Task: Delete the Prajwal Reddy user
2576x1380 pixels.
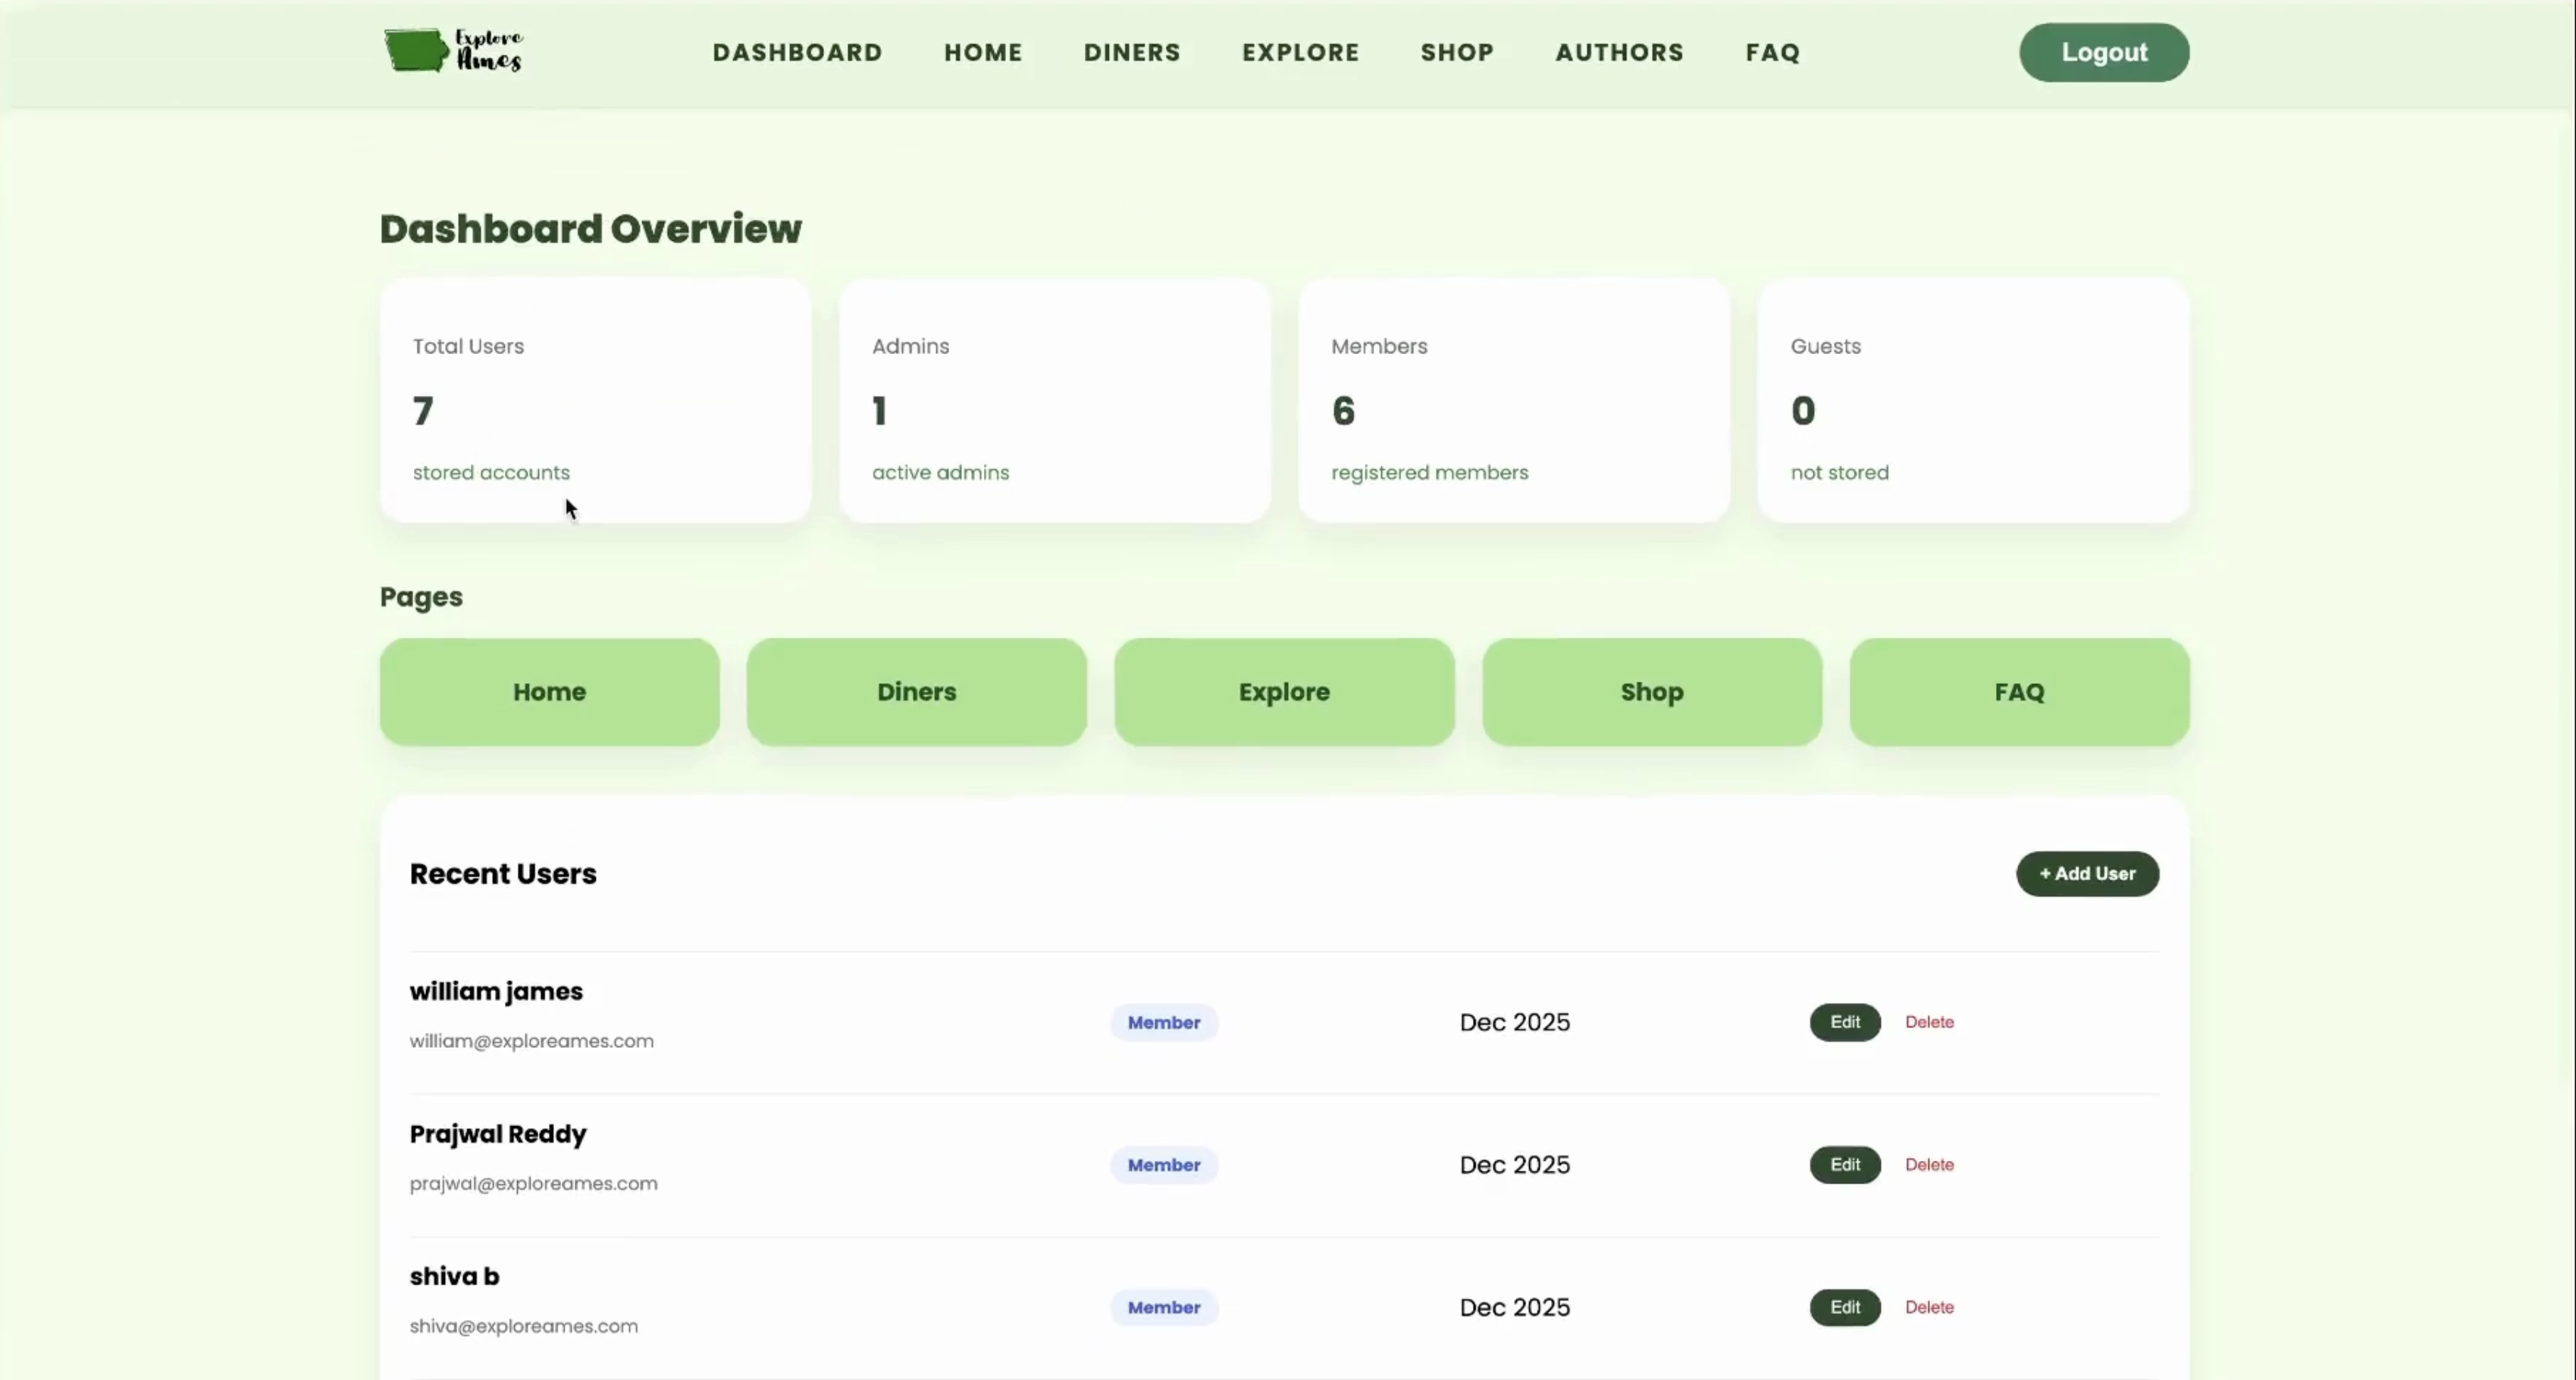Action: click(1929, 1165)
